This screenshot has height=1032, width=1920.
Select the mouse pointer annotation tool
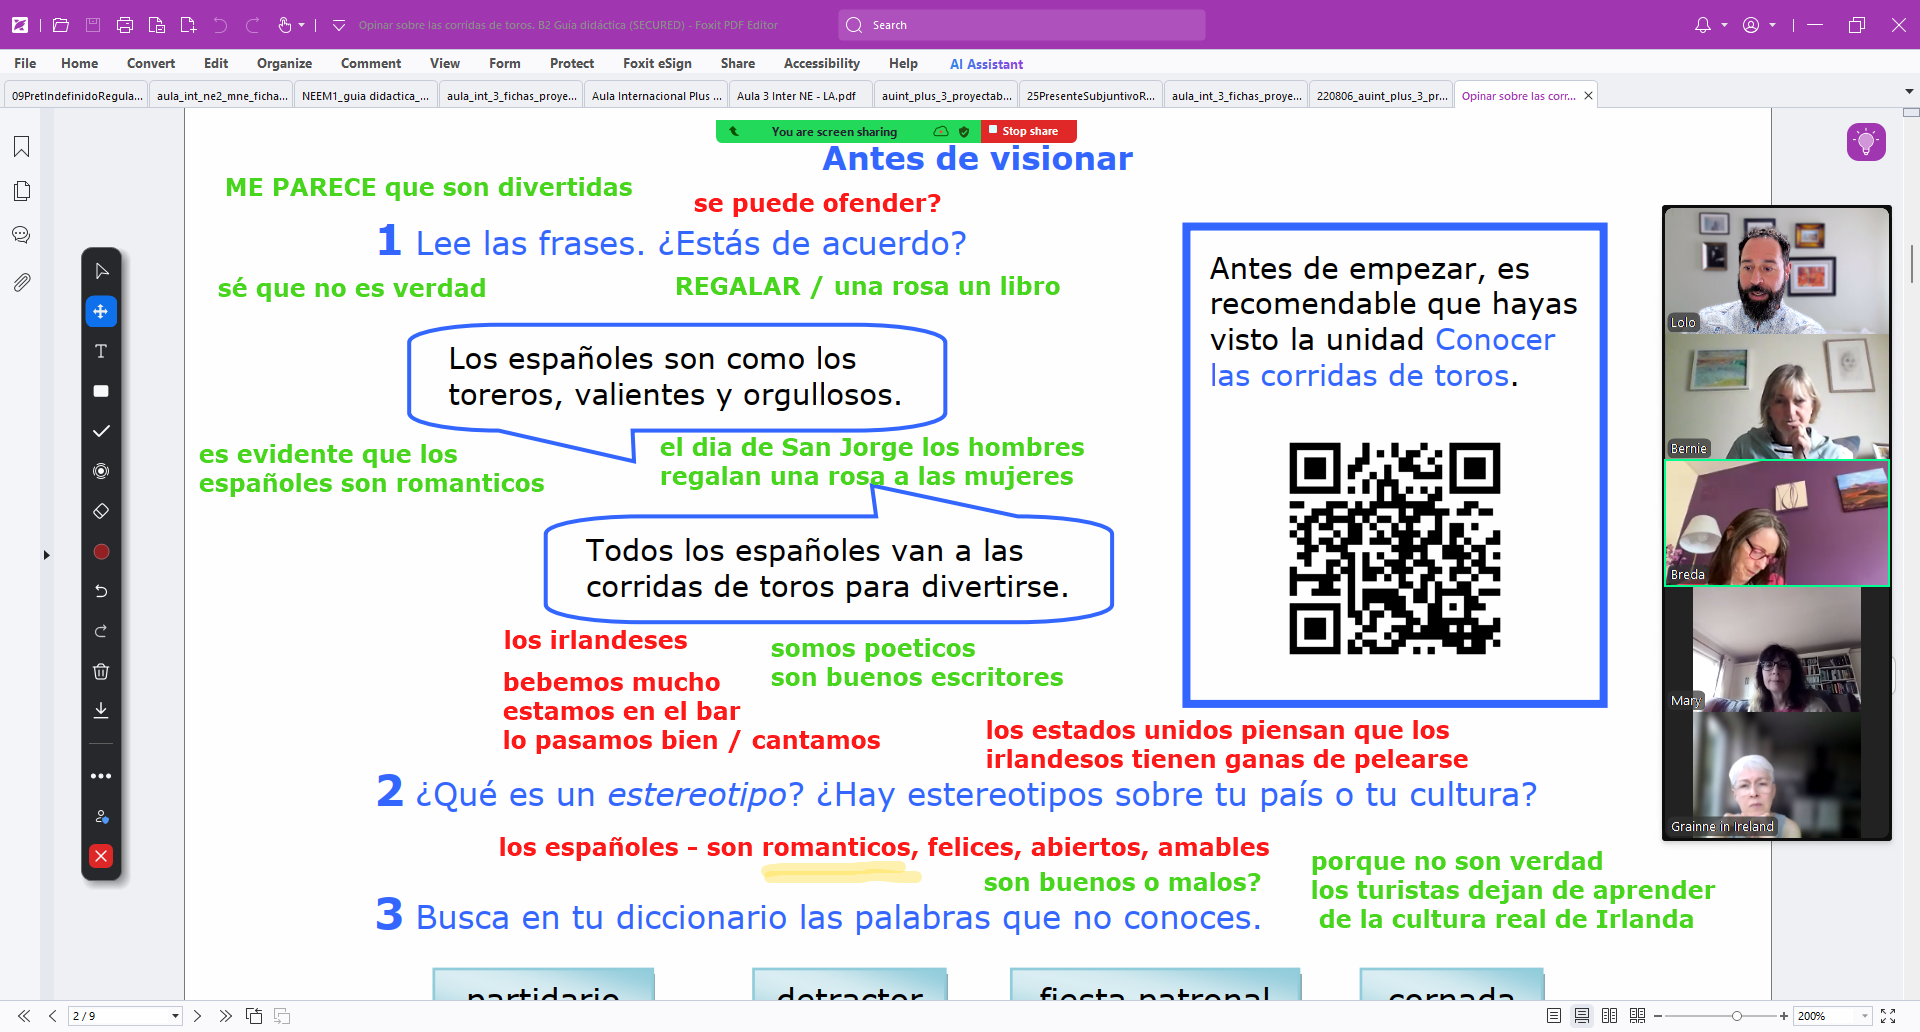click(x=101, y=271)
